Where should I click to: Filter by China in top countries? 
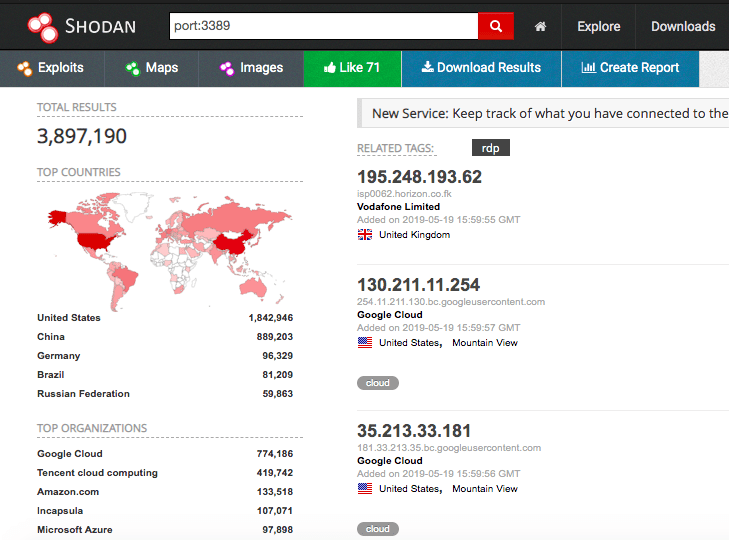coord(51,337)
